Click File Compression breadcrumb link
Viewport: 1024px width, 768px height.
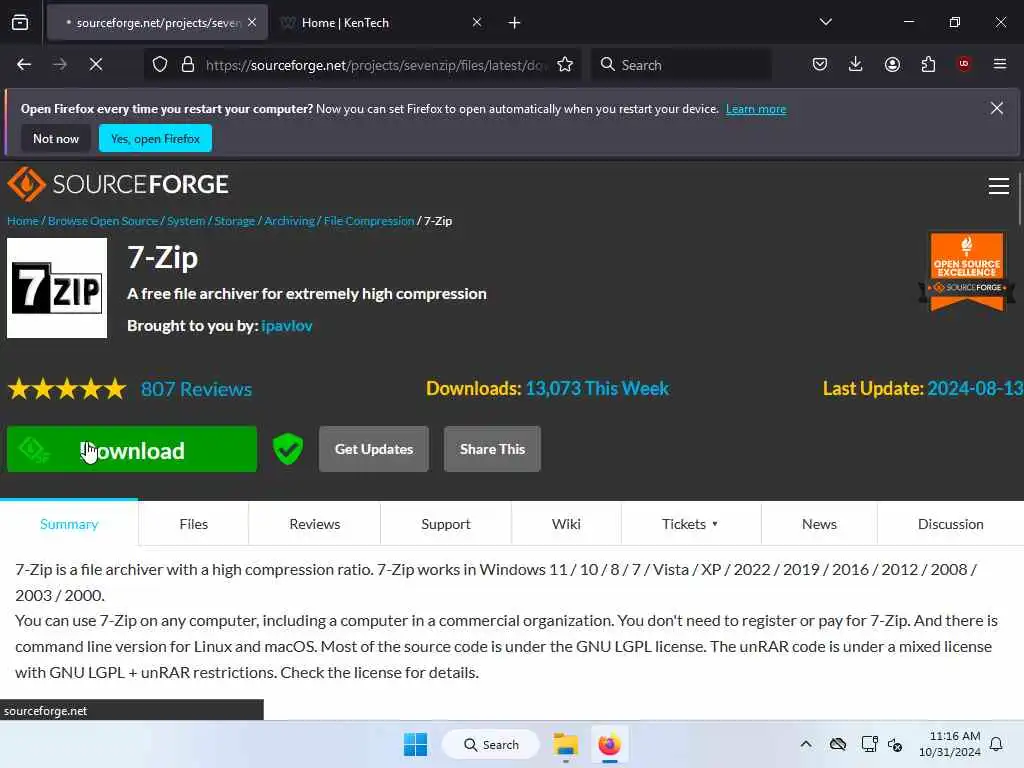click(x=369, y=221)
